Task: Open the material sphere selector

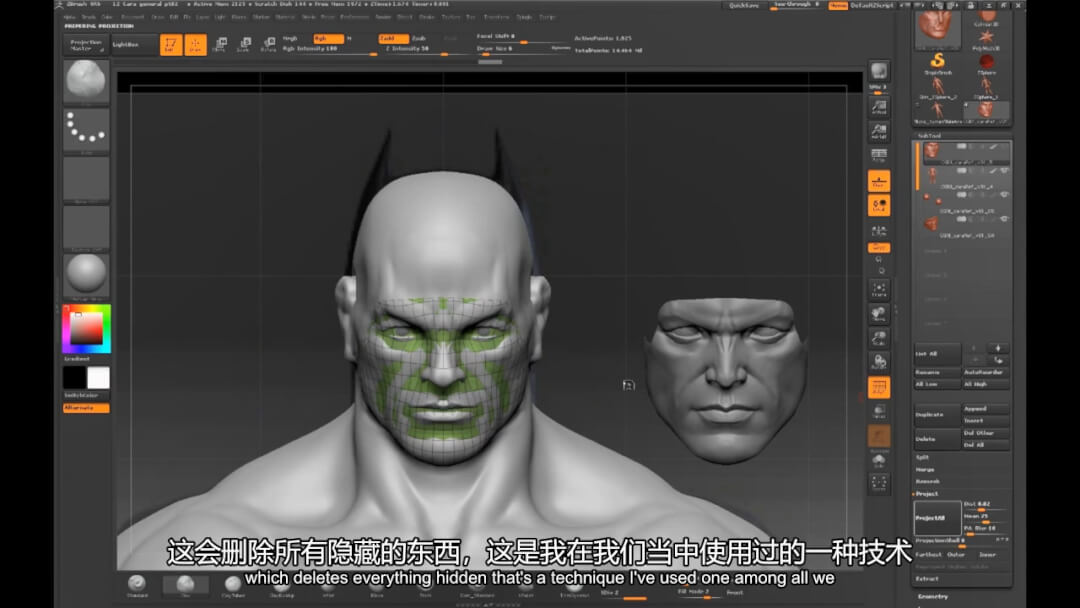Action: (86, 276)
